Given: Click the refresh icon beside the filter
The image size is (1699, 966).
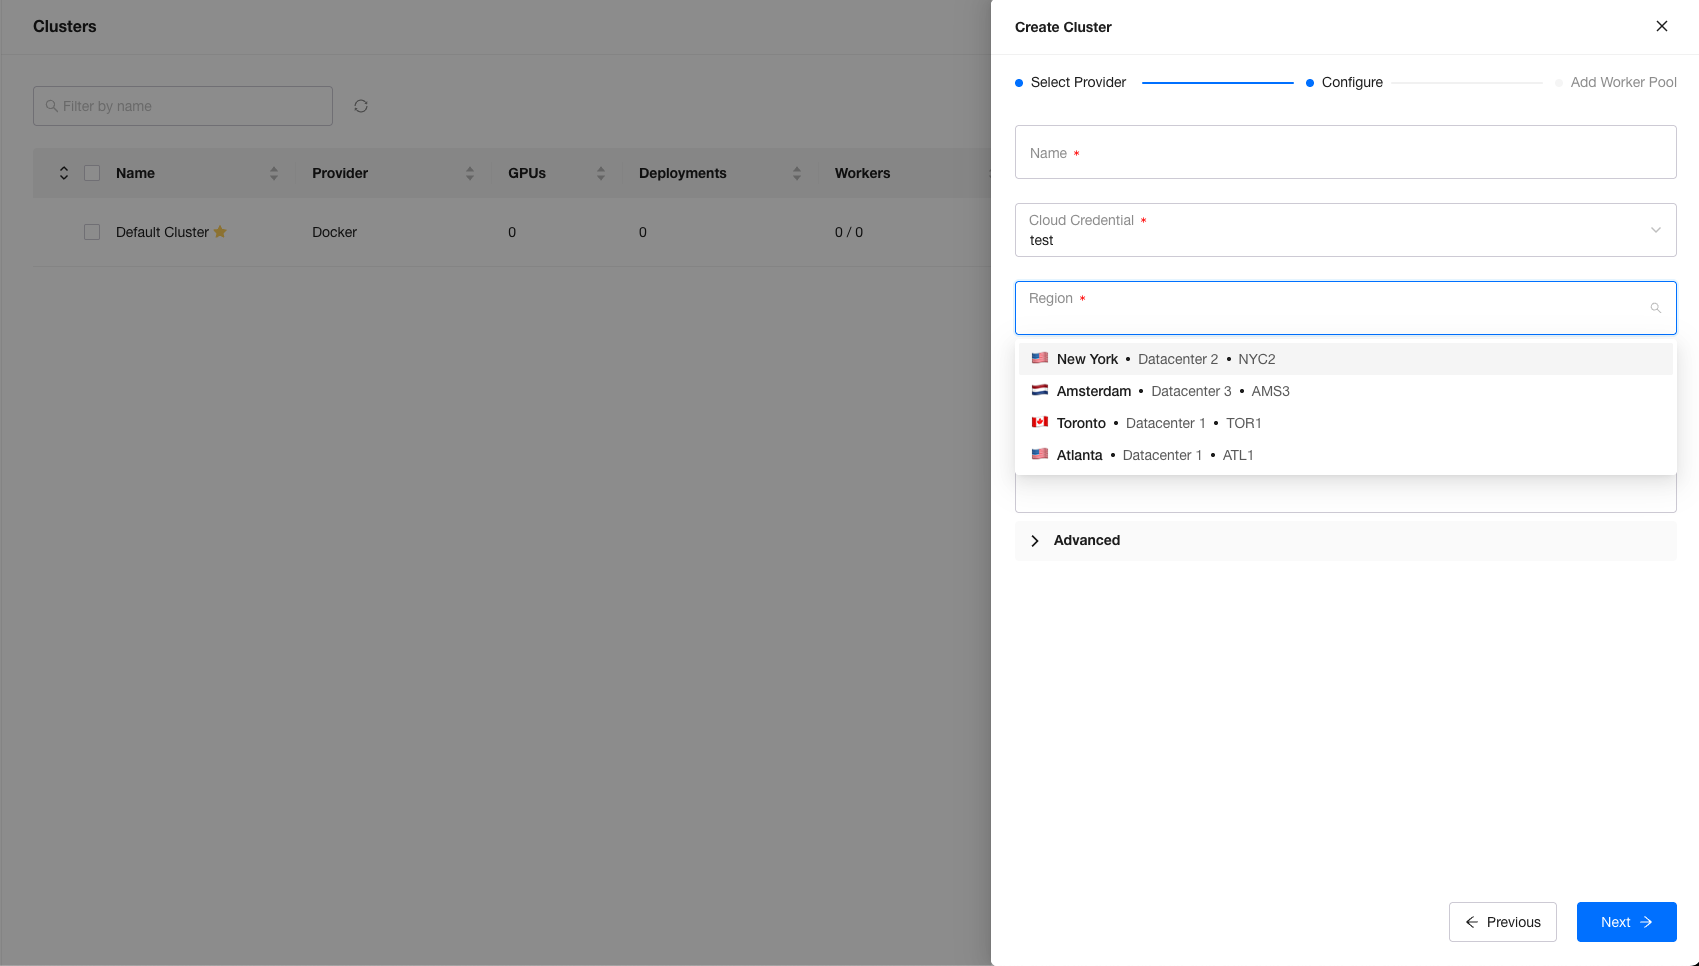Looking at the screenshot, I should pos(361,106).
